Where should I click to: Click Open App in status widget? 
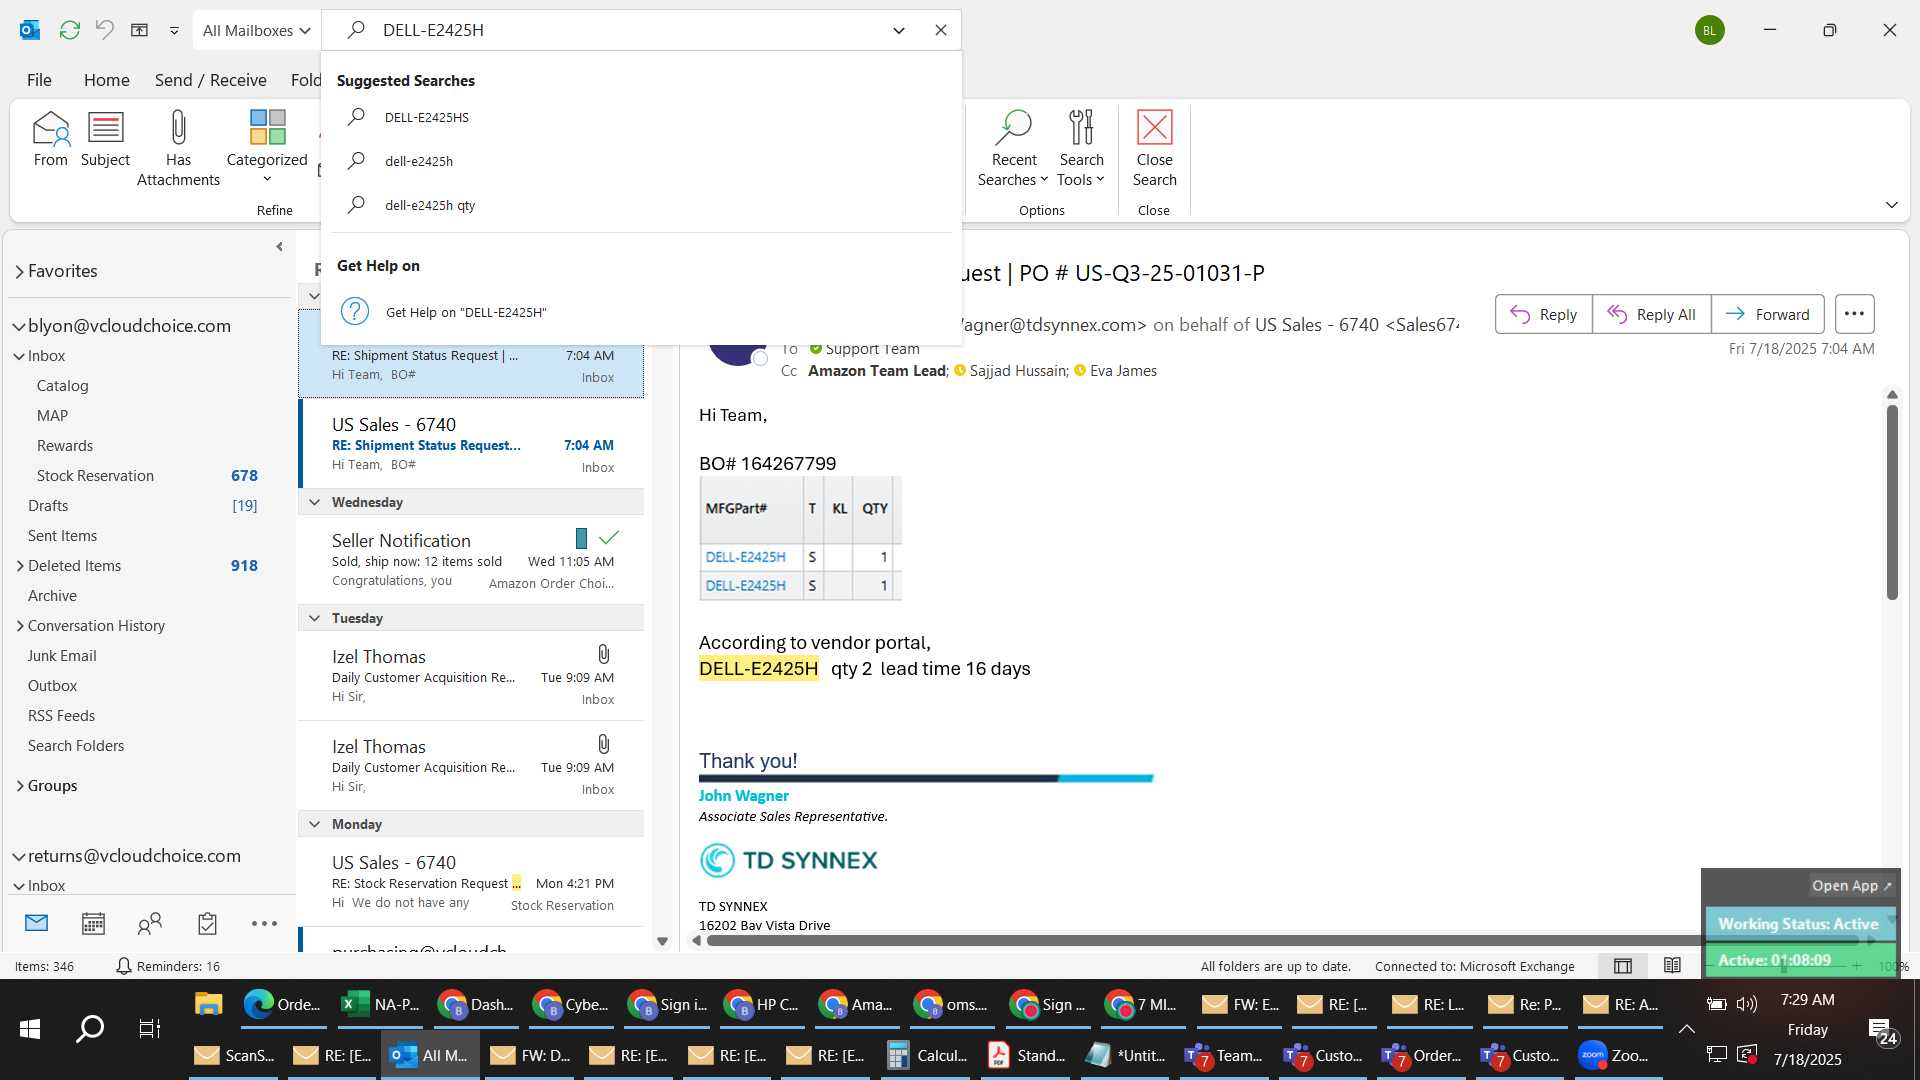(x=1851, y=886)
